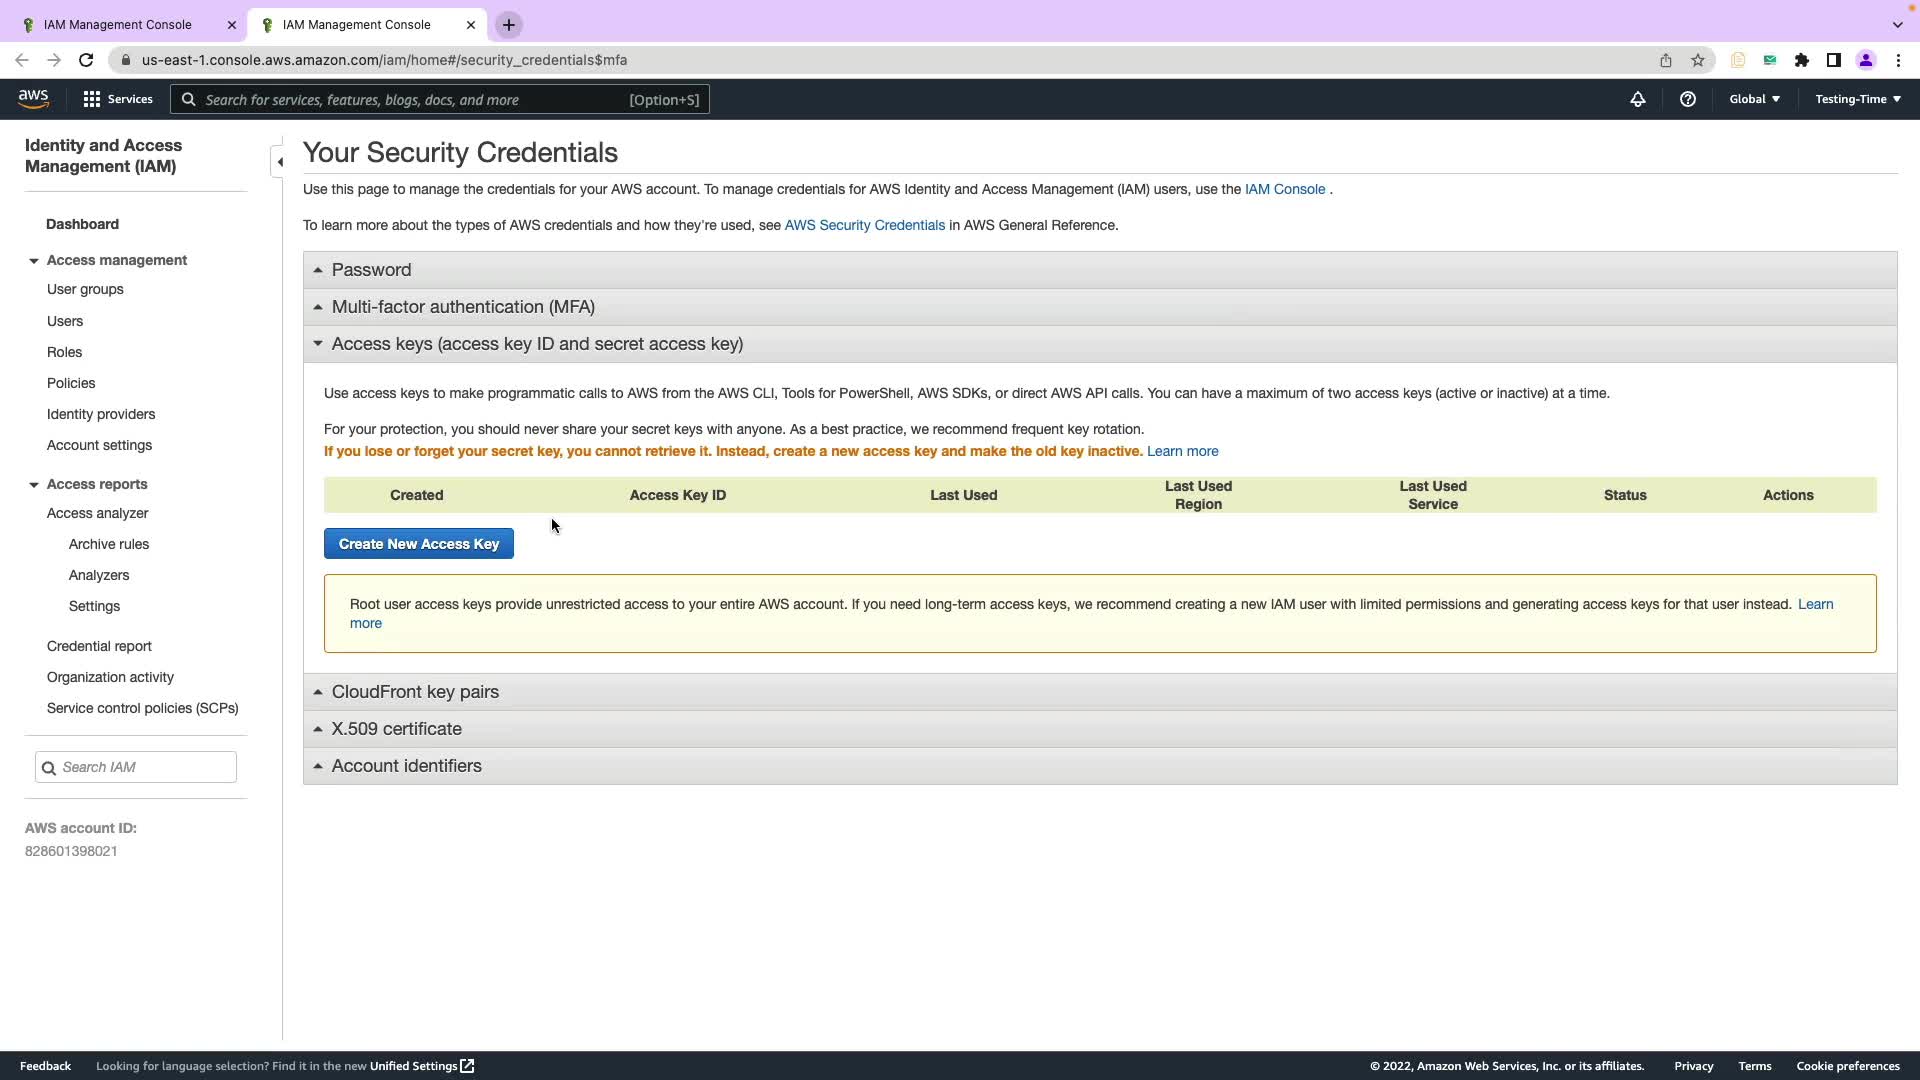Open the Global region dropdown
Screen dimensions: 1920x1080
tap(1754, 99)
